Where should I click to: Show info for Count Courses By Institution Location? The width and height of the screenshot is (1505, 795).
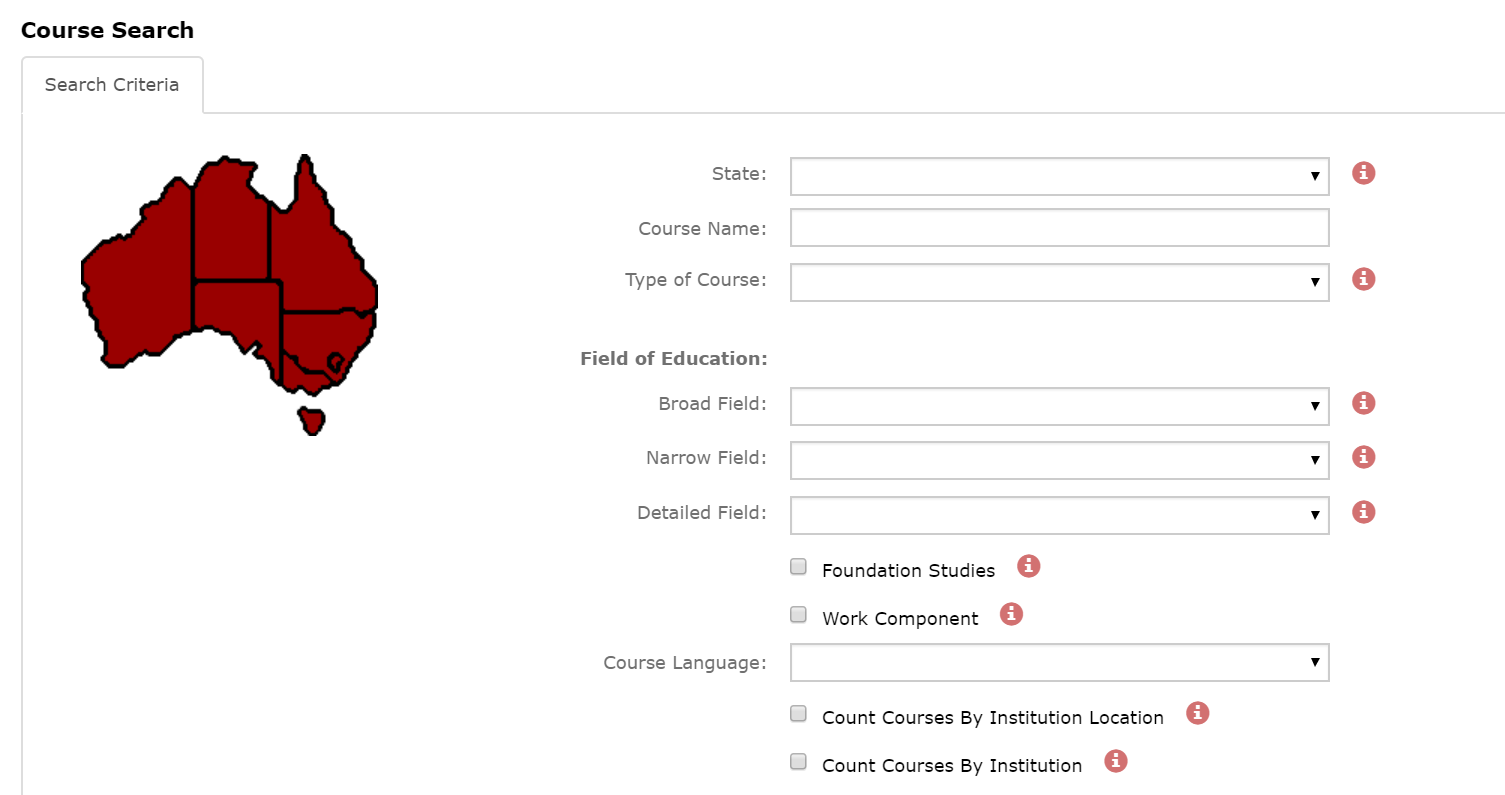[x=1197, y=713]
